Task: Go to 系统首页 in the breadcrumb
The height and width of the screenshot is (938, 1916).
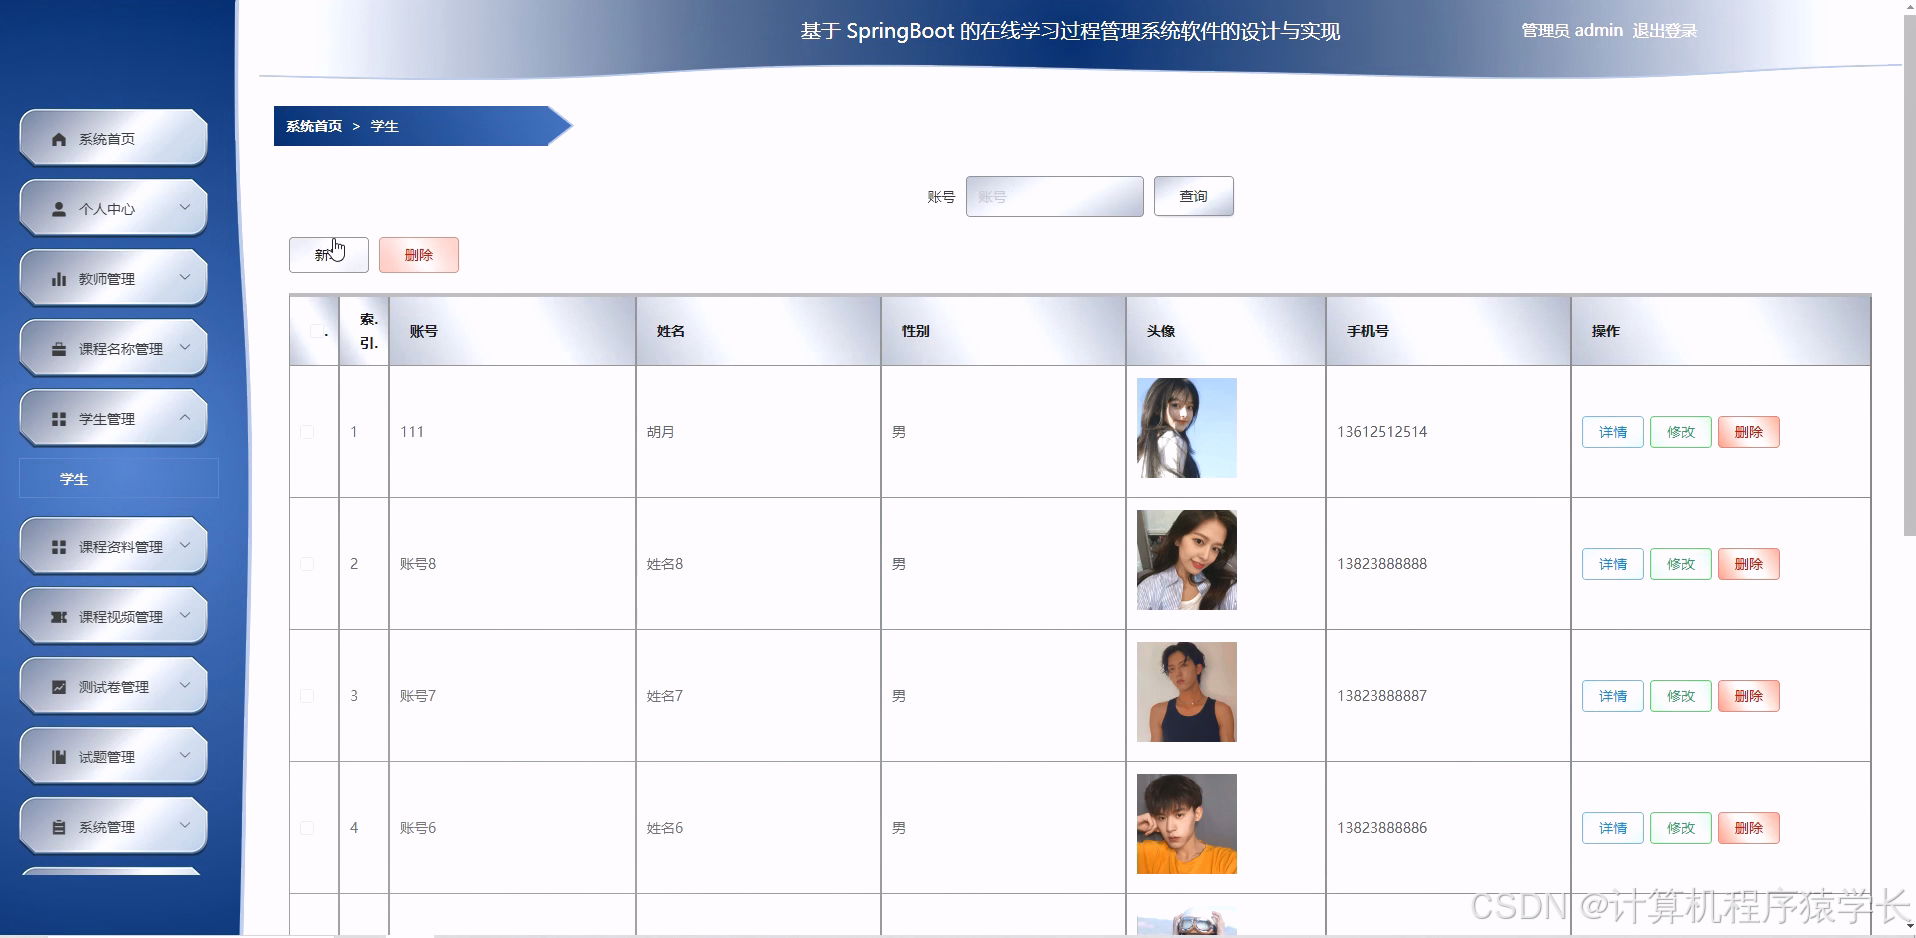Action: [x=314, y=126]
